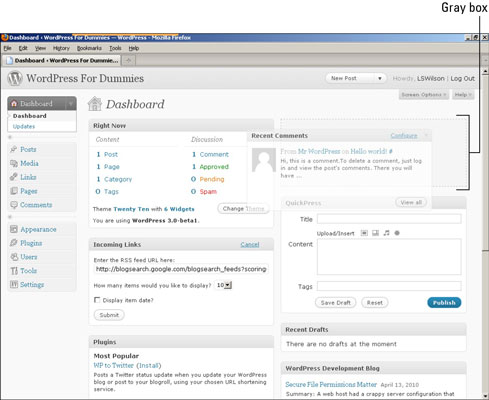Open the Edit menu
This screenshot has height=400, width=489.
click(x=23, y=48)
